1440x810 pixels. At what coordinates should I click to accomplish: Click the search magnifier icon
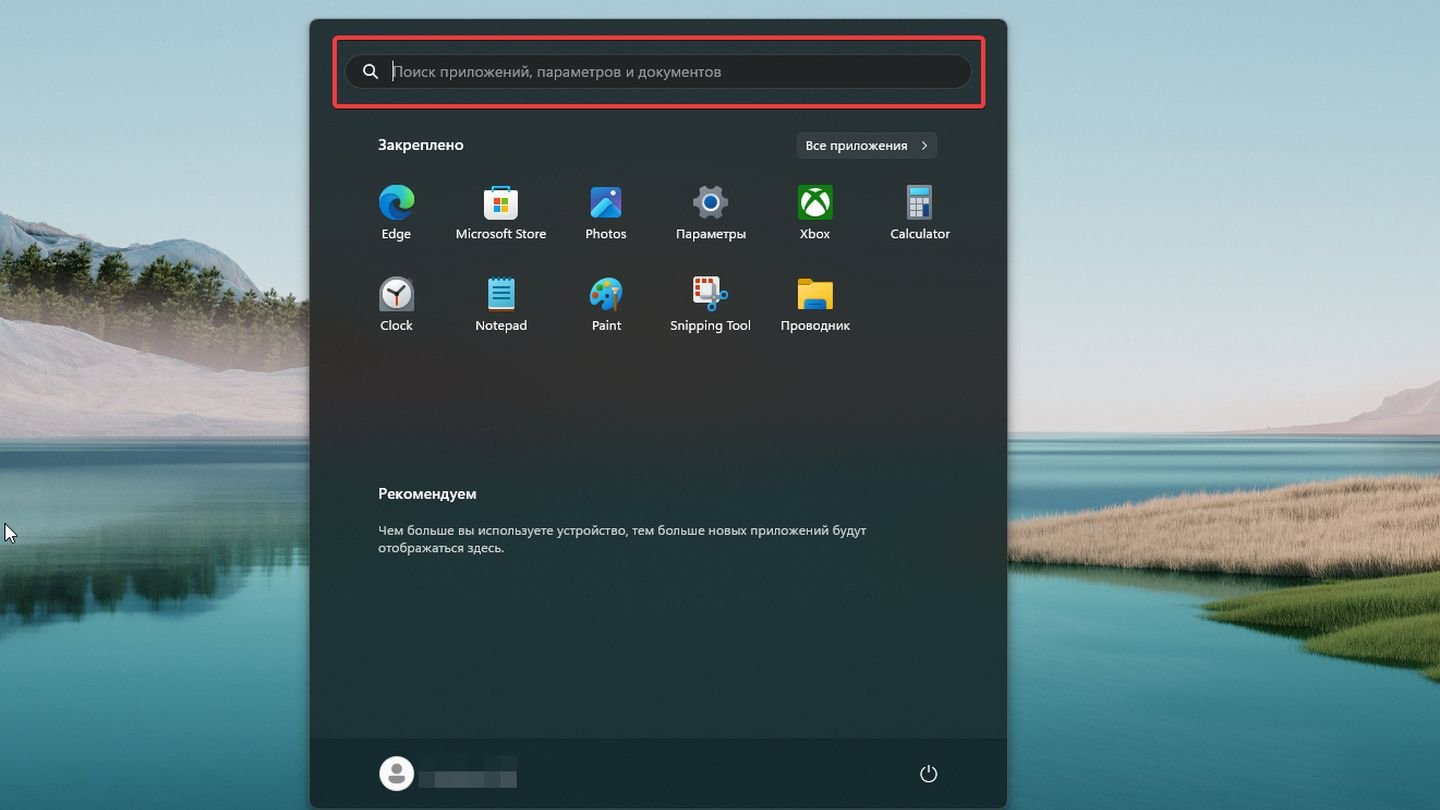(370, 72)
